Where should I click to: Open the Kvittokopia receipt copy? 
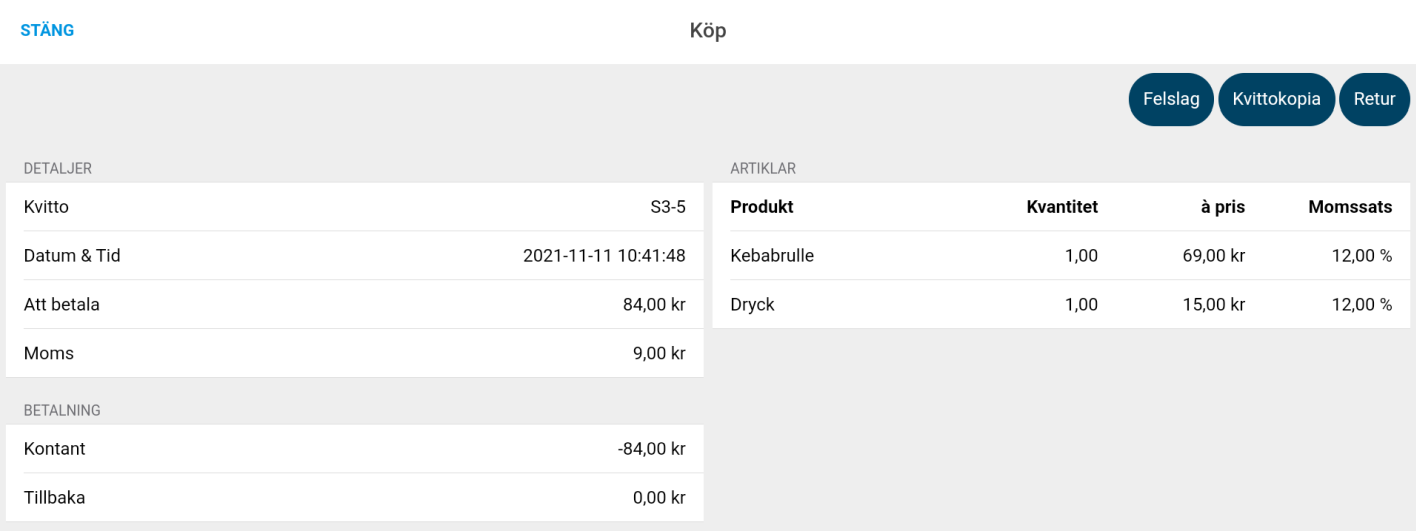[x=1276, y=100]
